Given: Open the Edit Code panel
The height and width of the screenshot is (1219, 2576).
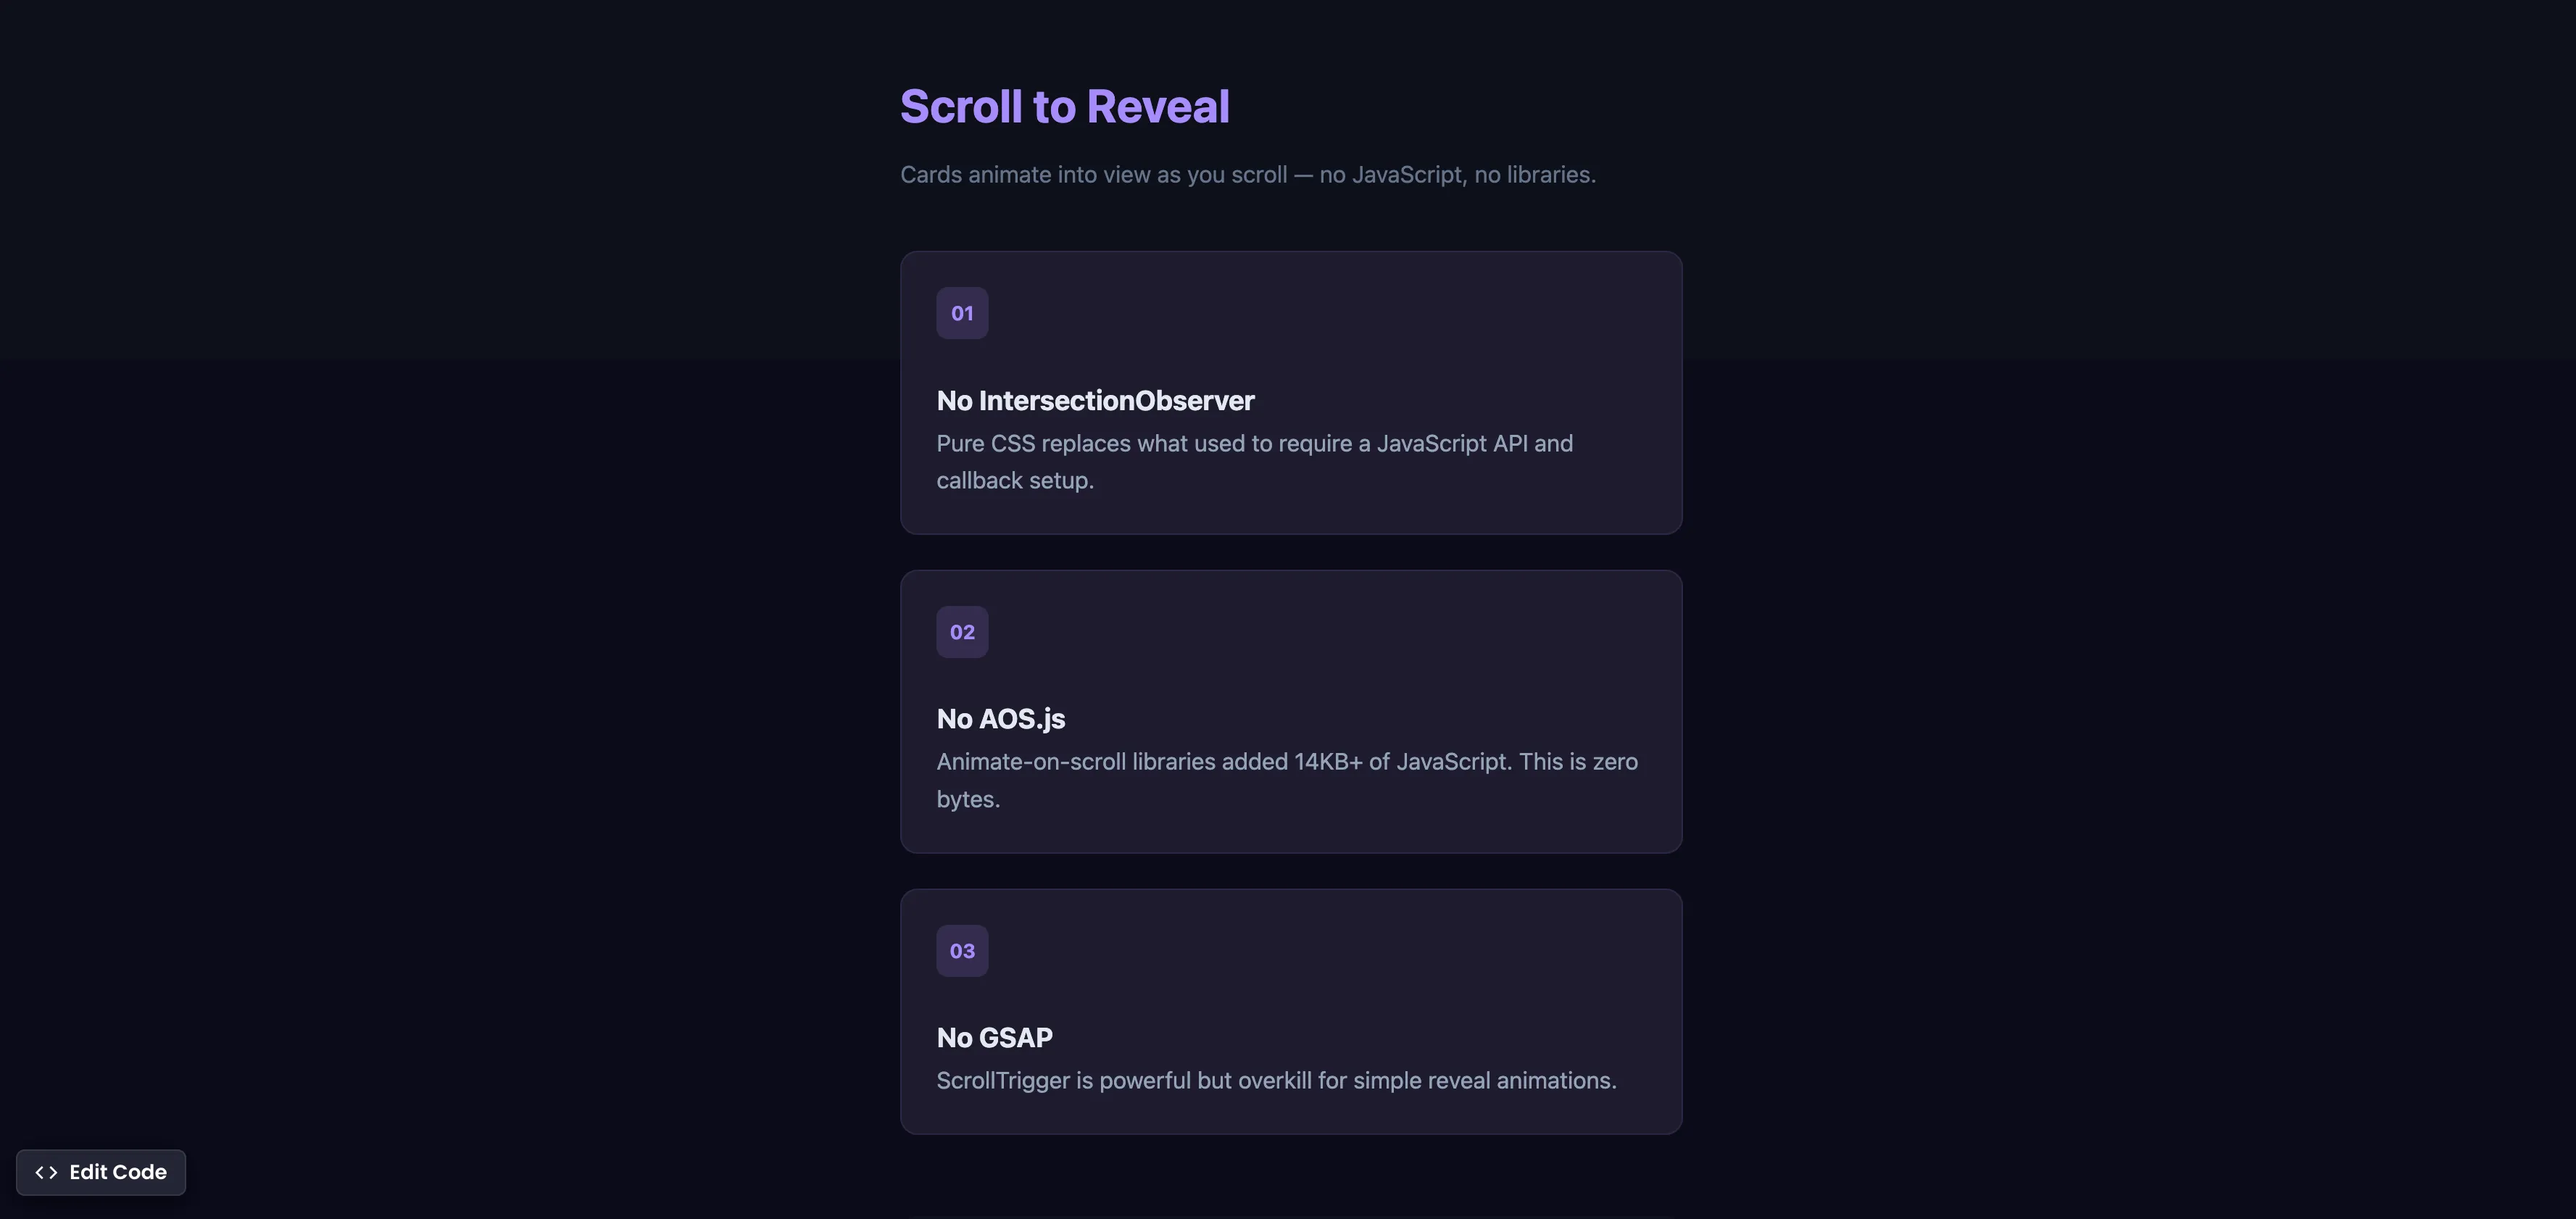Looking at the screenshot, I should (x=100, y=1171).
